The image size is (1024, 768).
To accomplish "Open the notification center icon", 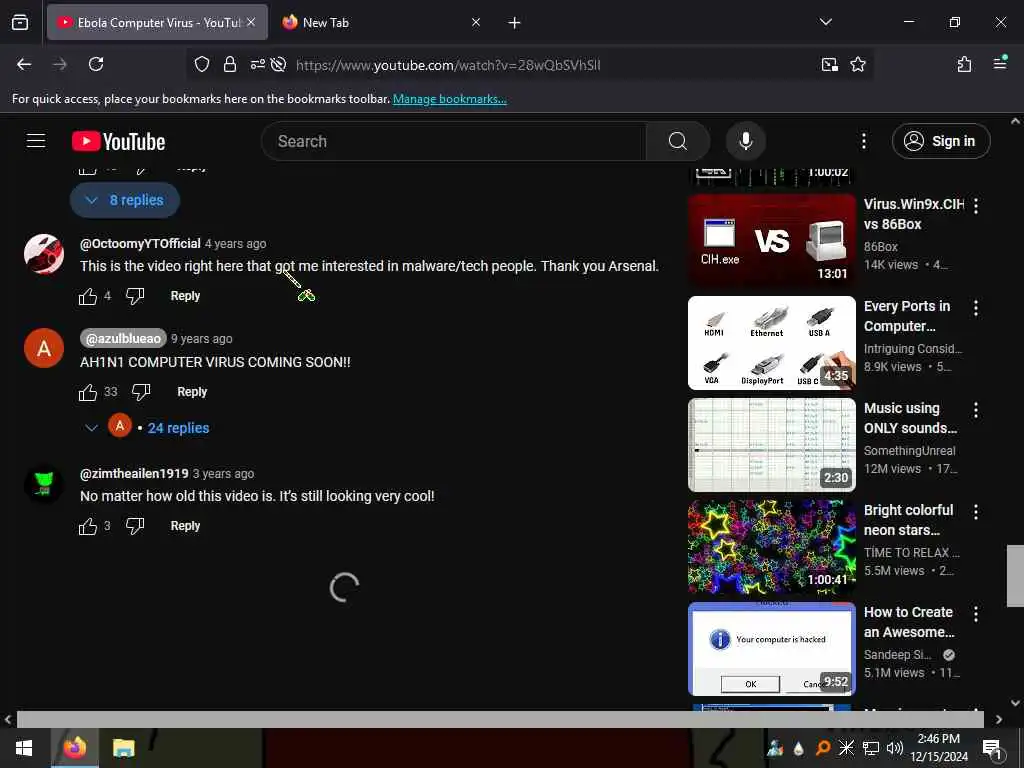I will 992,748.
